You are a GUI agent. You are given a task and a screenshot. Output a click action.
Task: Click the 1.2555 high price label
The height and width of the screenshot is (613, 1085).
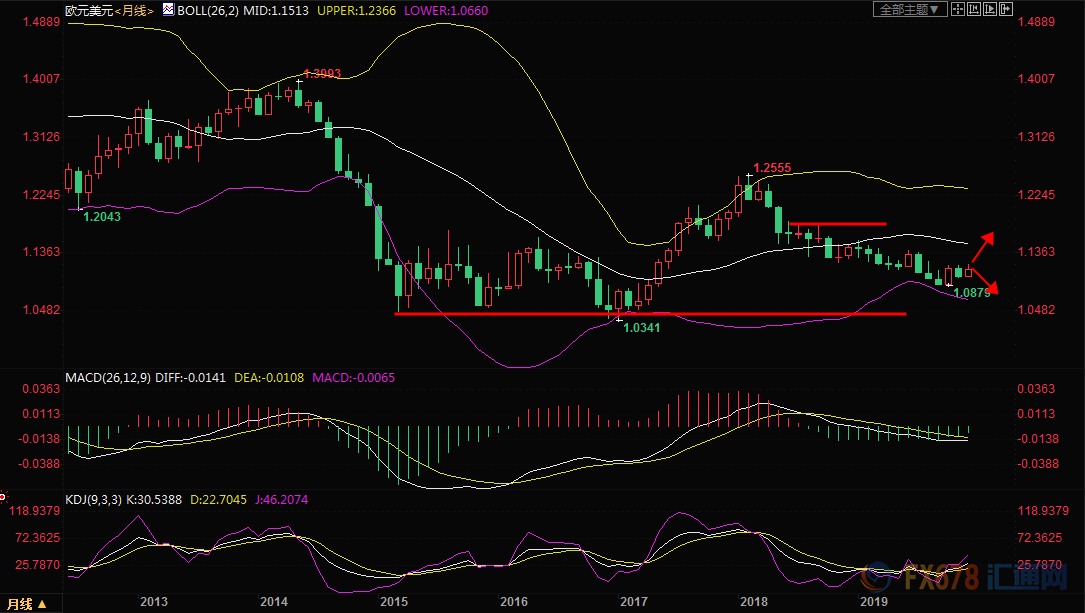[x=772, y=168]
